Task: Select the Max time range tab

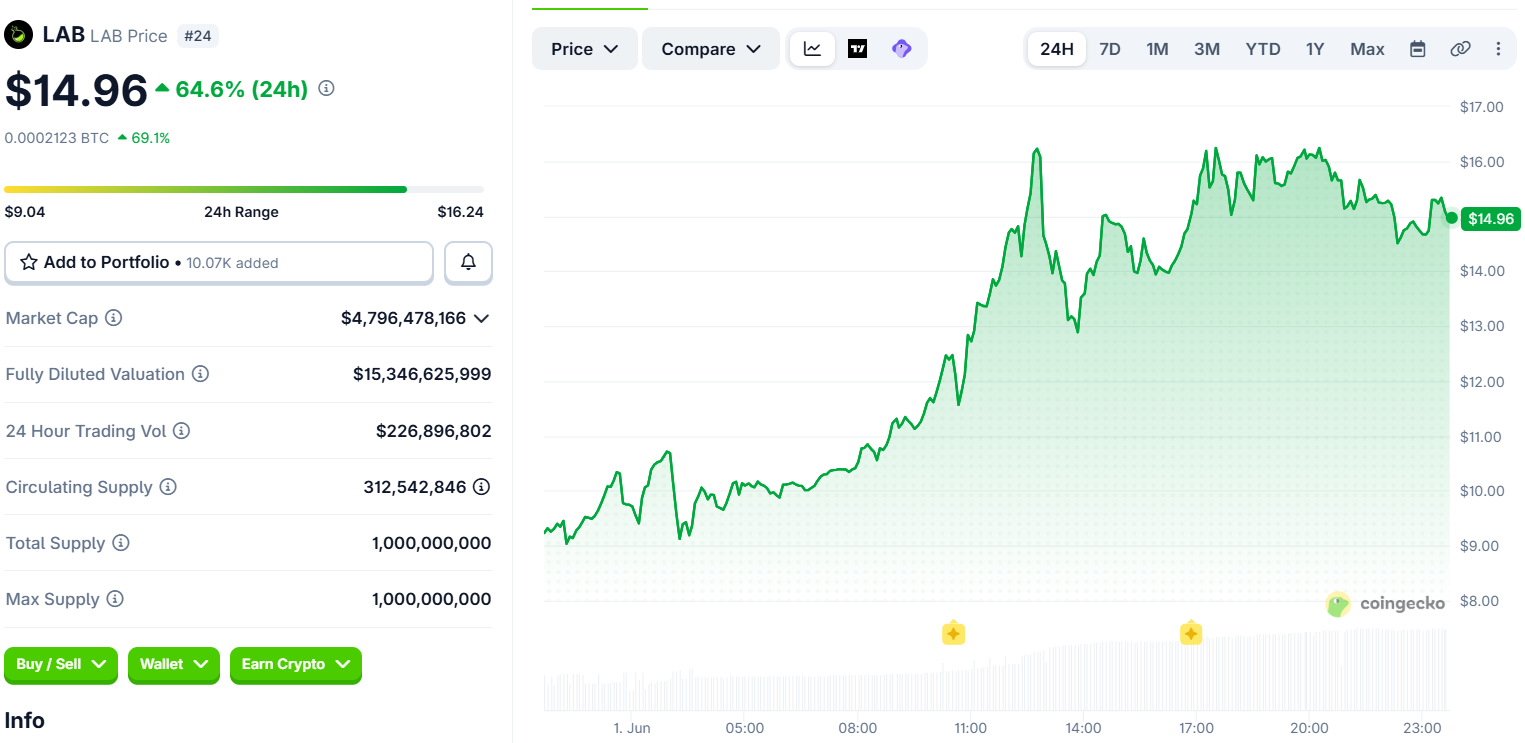Action: (1367, 49)
